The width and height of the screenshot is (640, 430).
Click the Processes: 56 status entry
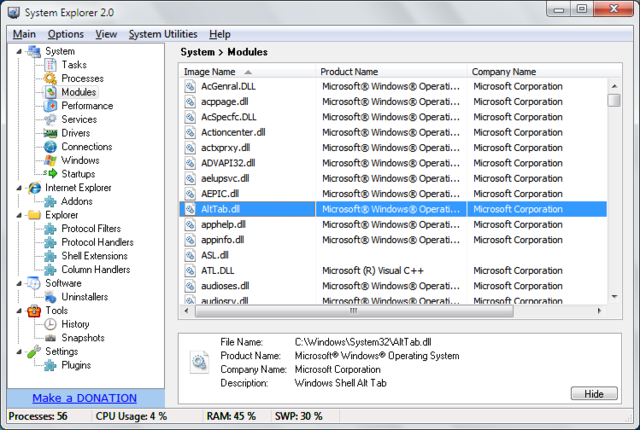[38, 417]
